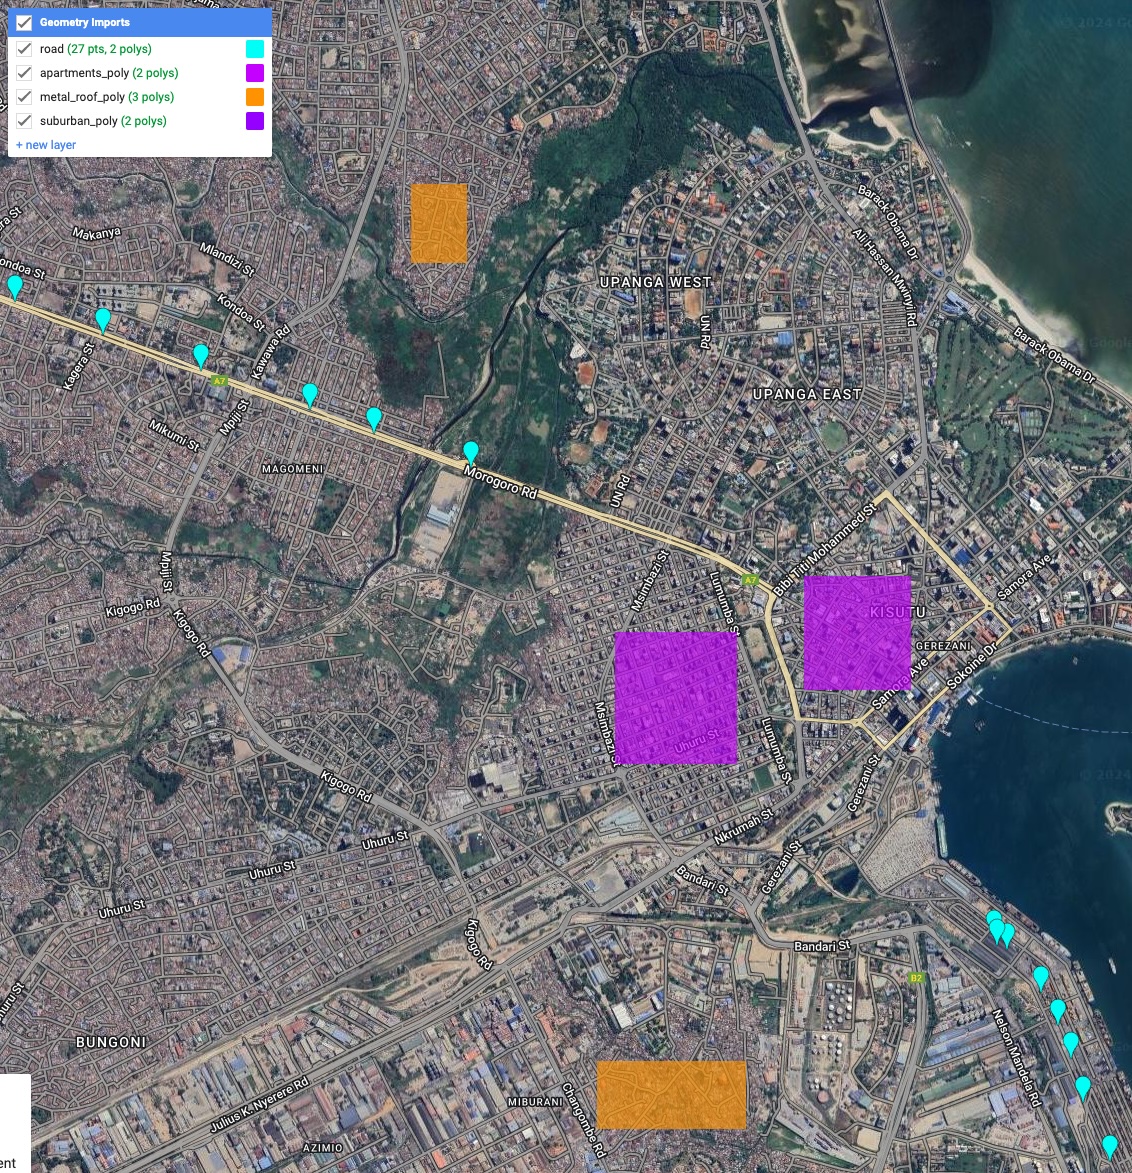Image resolution: width=1132 pixels, height=1173 pixels.
Task: Select the cyan pin just below the overlapping port pin cluster
Action: coord(1041,978)
